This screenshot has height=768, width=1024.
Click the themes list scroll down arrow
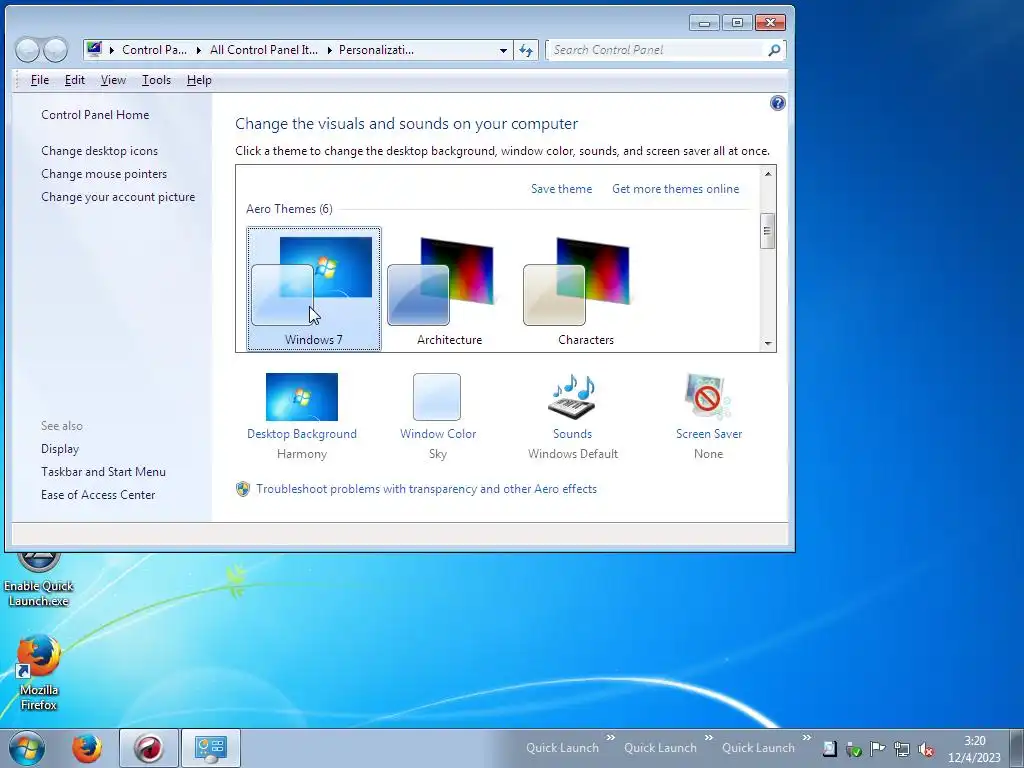click(768, 344)
